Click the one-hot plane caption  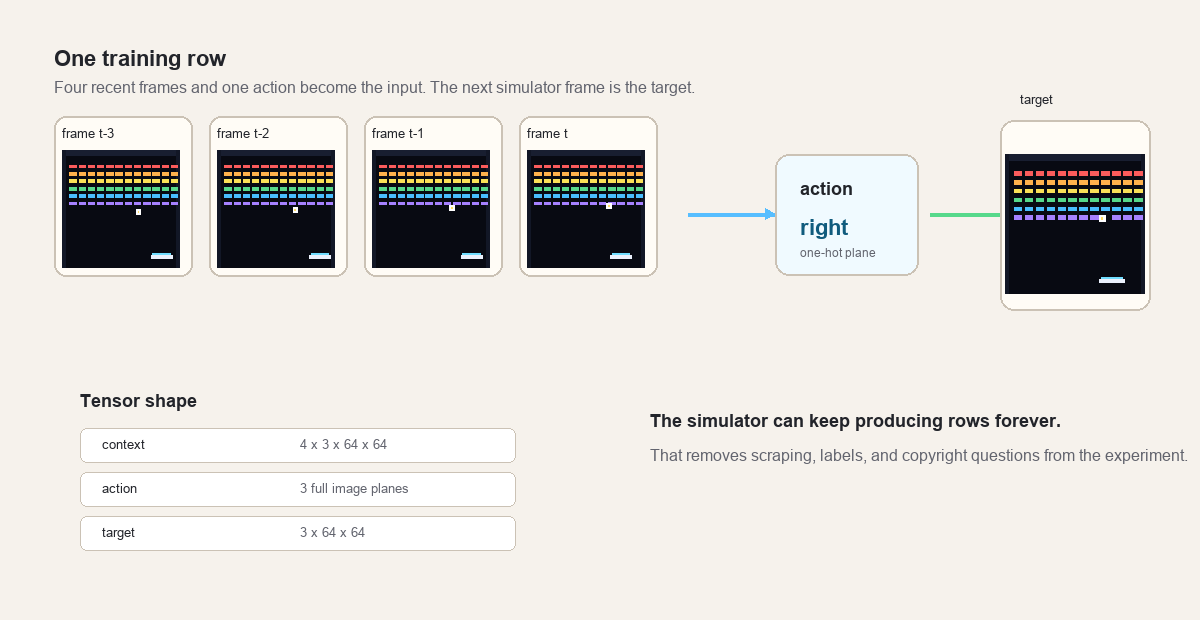(838, 253)
